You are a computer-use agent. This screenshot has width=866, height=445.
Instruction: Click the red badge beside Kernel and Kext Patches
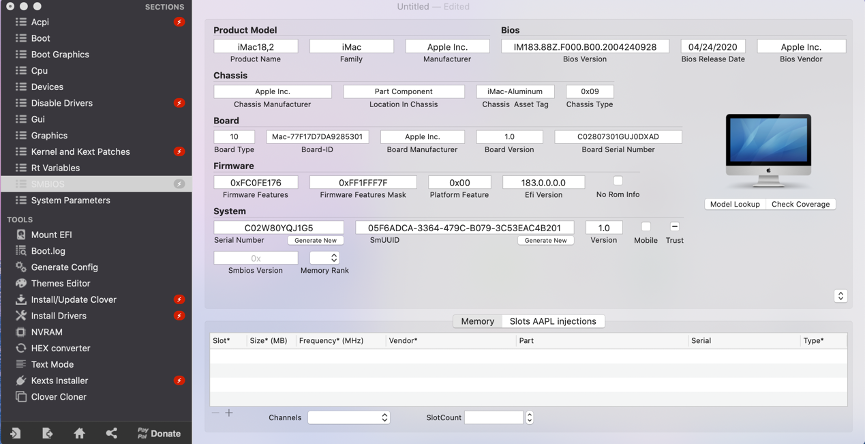coord(179,151)
